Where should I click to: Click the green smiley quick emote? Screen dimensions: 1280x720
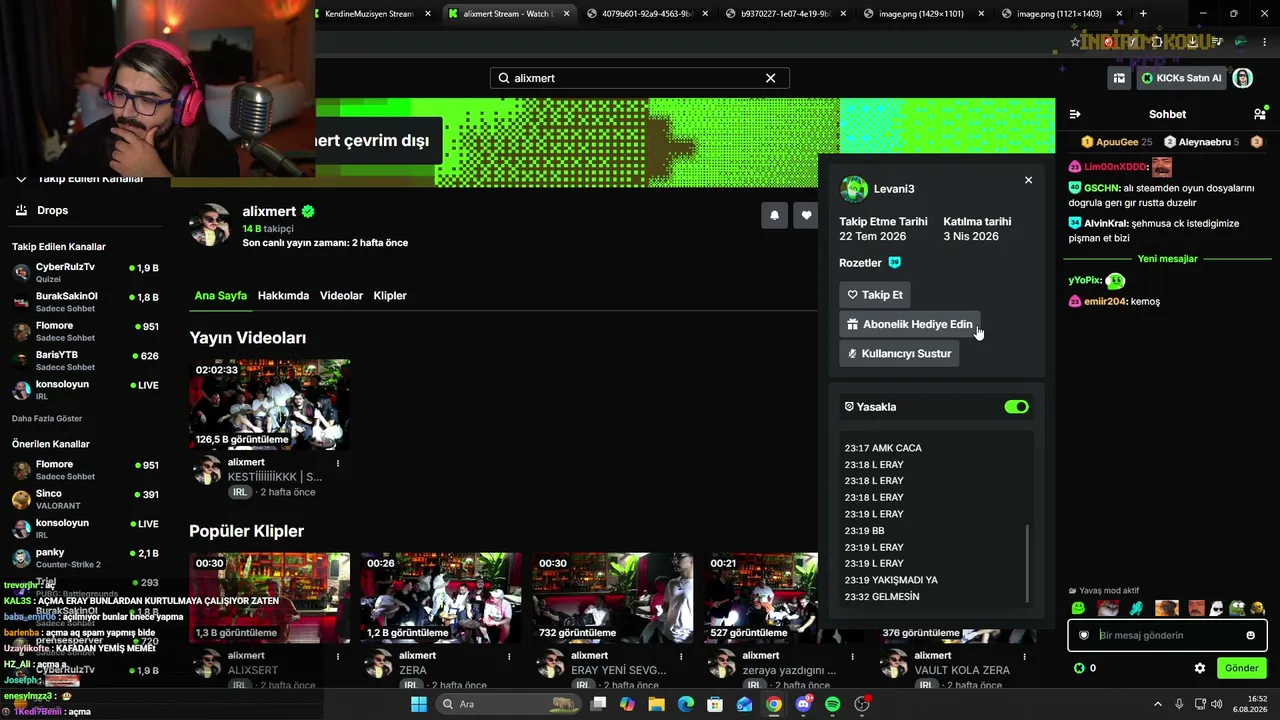click(1078, 608)
